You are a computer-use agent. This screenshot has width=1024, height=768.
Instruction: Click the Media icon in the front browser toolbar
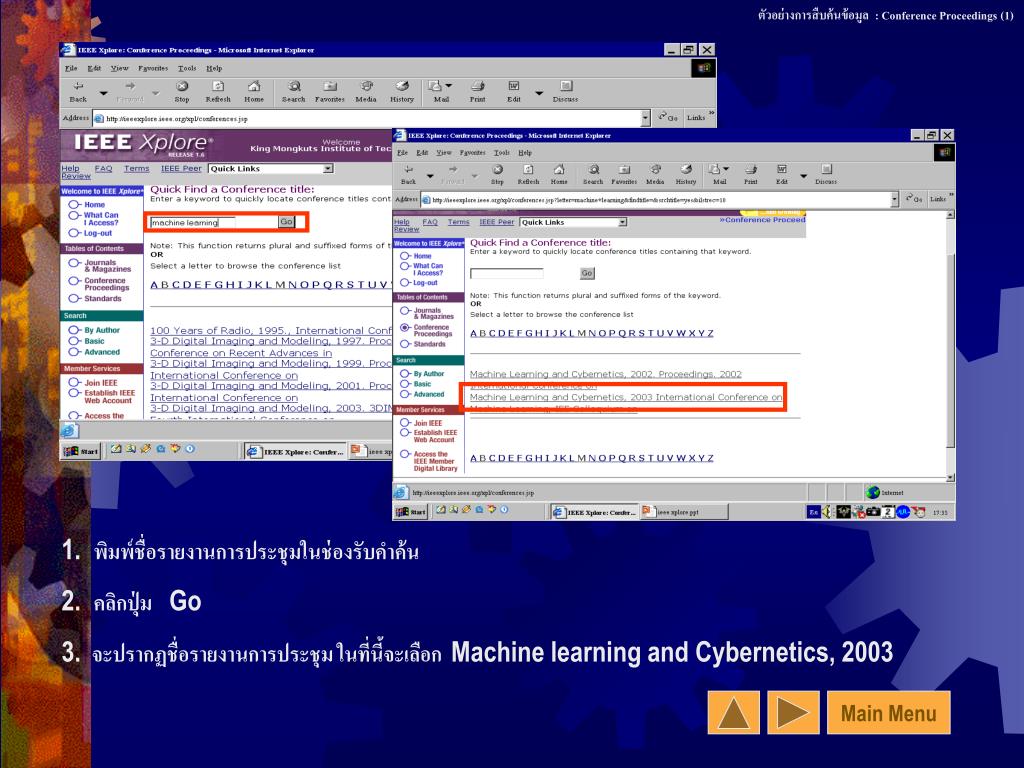coord(655,170)
